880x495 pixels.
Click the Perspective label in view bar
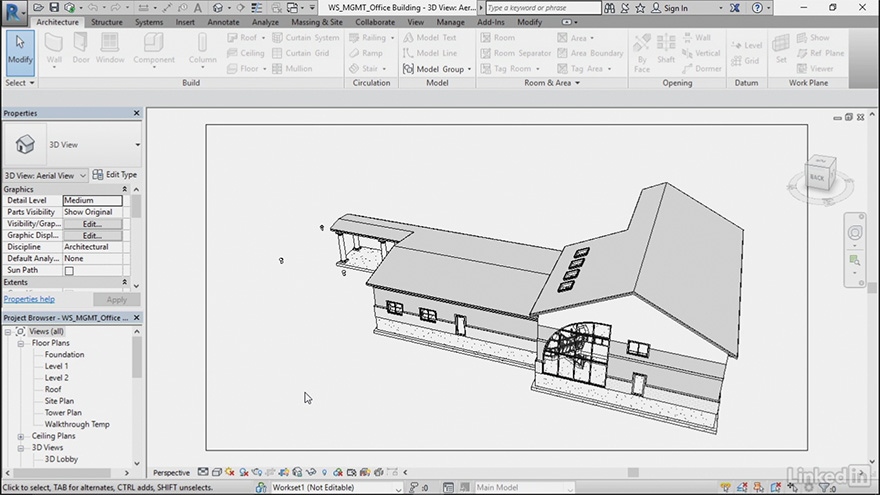coord(171,473)
